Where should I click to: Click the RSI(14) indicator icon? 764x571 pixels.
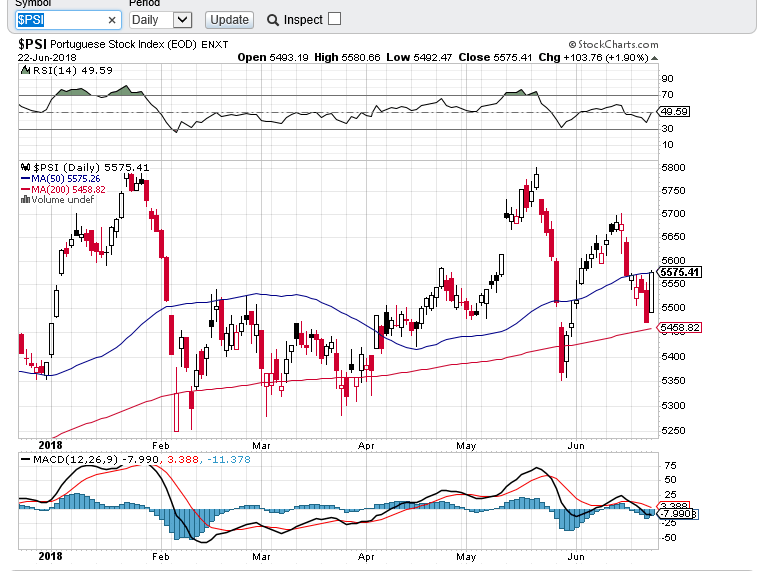point(25,70)
